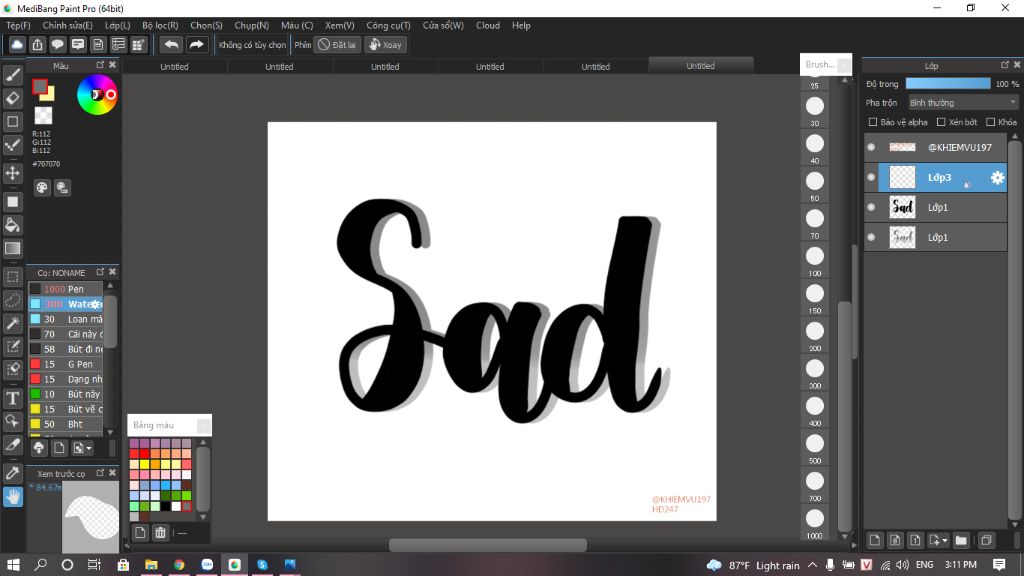Add new layer icon in Lớp panel

coord(874,540)
